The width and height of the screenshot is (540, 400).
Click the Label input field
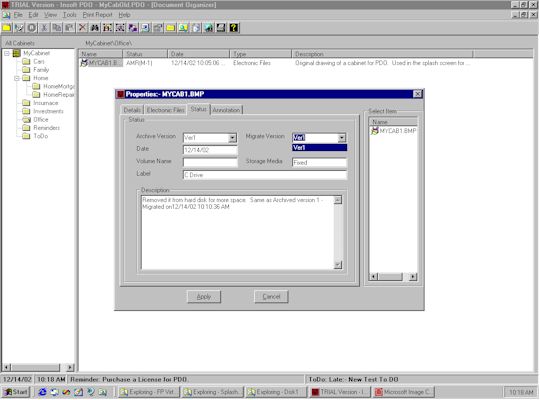pyautogui.click(x=264, y=175)
